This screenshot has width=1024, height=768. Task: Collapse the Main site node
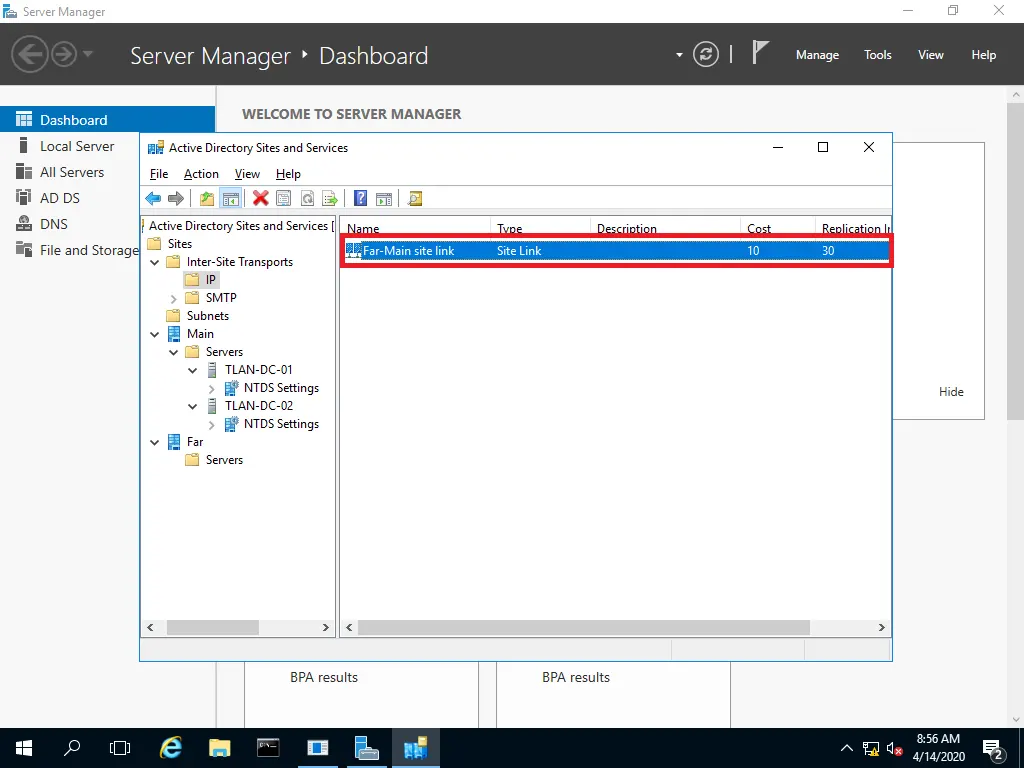click(155, 334)
